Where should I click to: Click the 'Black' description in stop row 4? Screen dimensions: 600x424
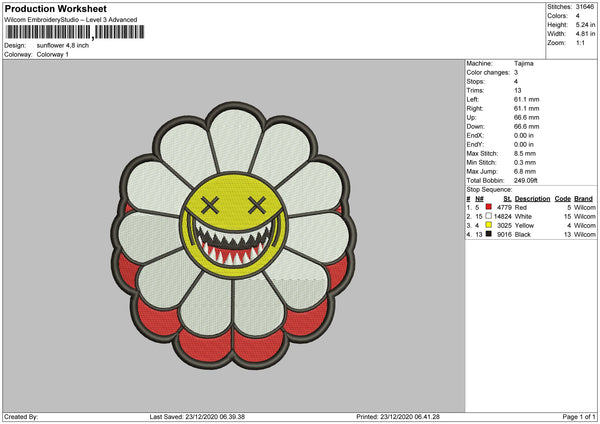523,234
